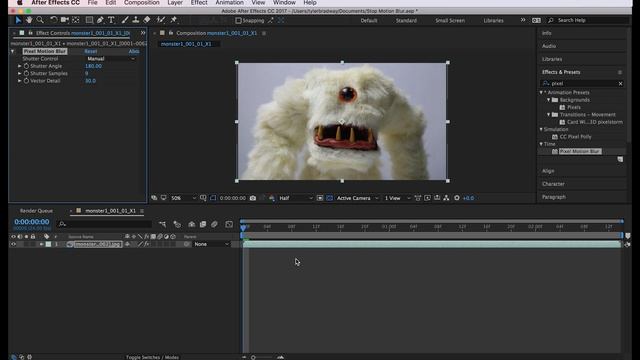640x360 pixels.
Task: Open the Shutter Control Manual dropdown
Action: pyautogui.click(x=110, y=59)
